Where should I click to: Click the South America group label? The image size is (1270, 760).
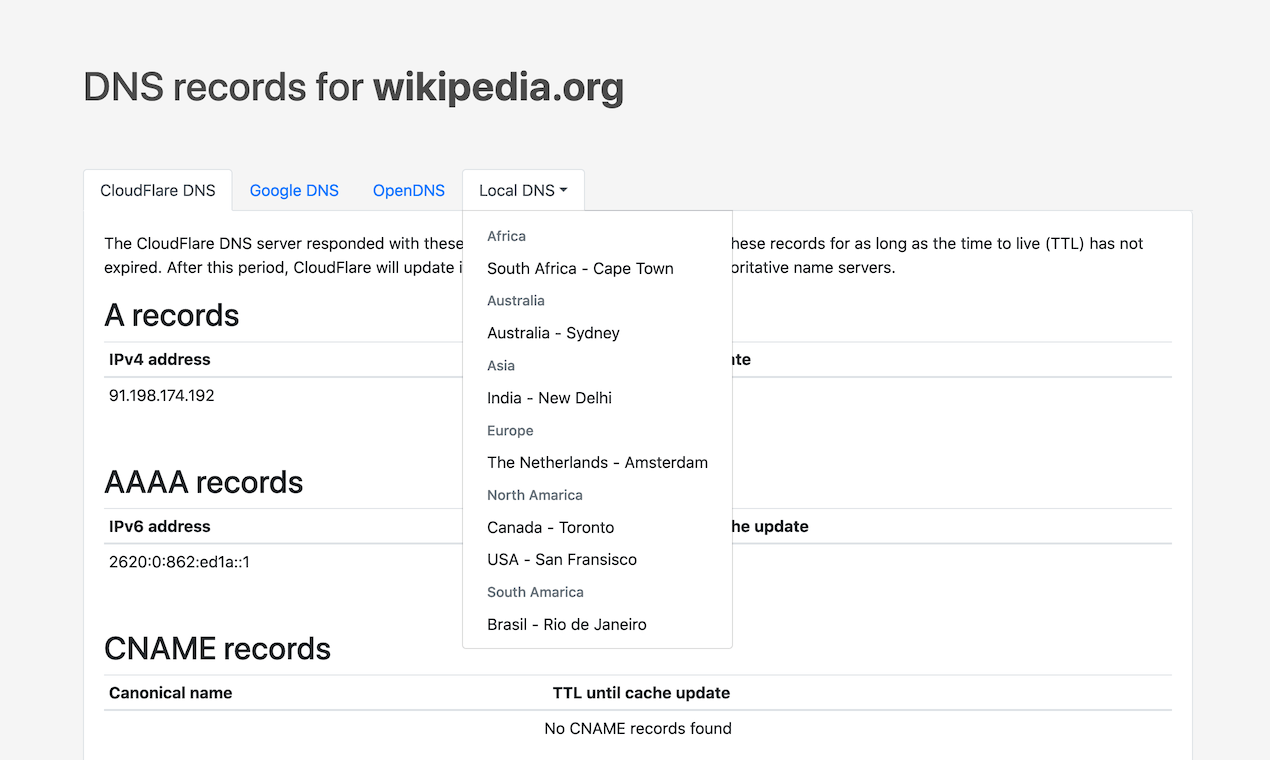535,592
